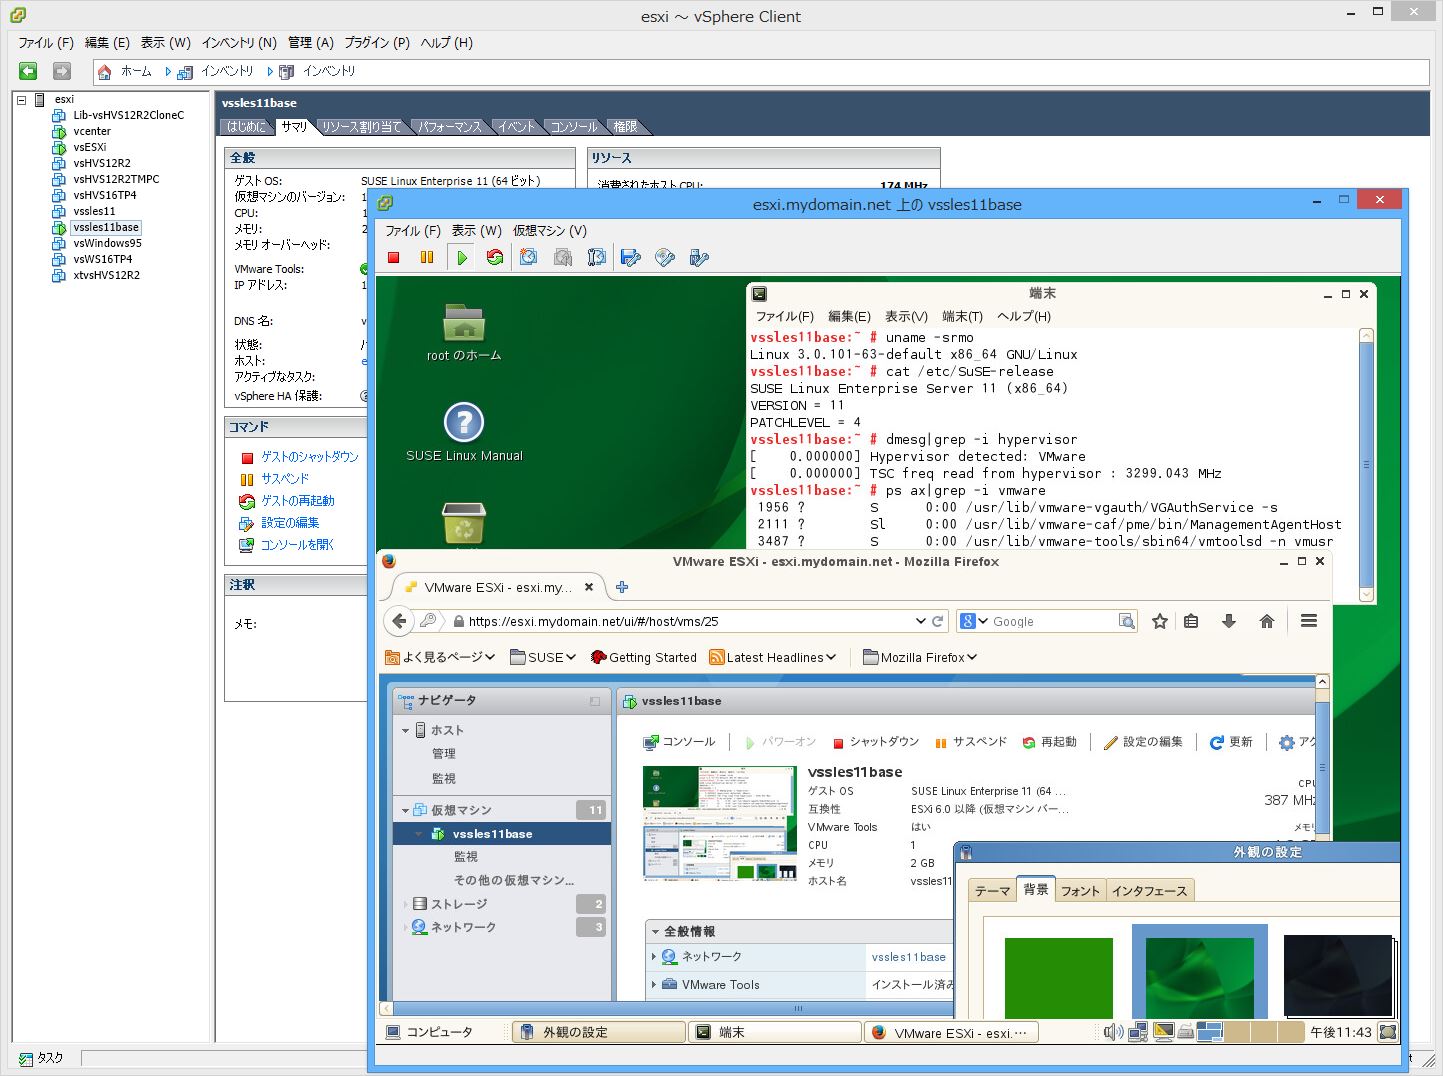
Task: Click the Firefox downloads arrow icon
Action: tap(1229, 621)
